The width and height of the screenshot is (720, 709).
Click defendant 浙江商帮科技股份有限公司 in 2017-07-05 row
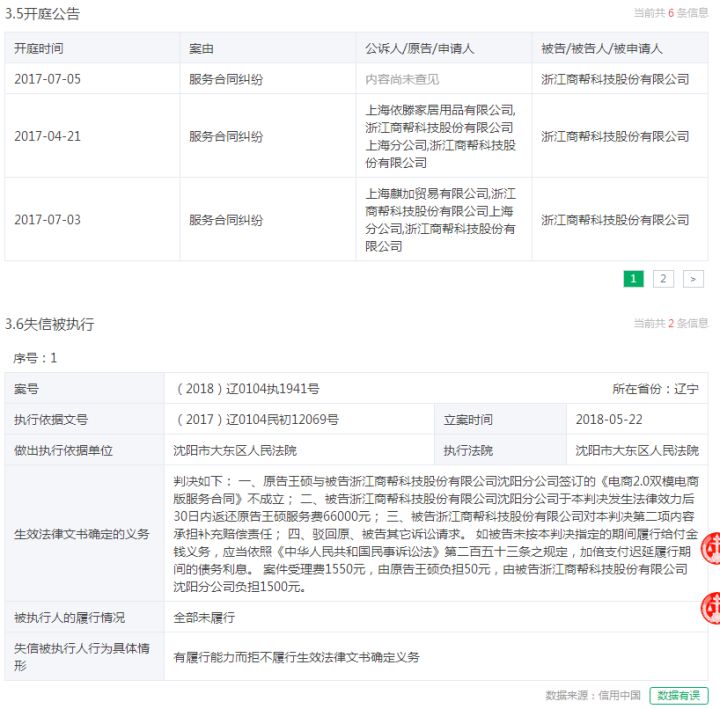615,79
